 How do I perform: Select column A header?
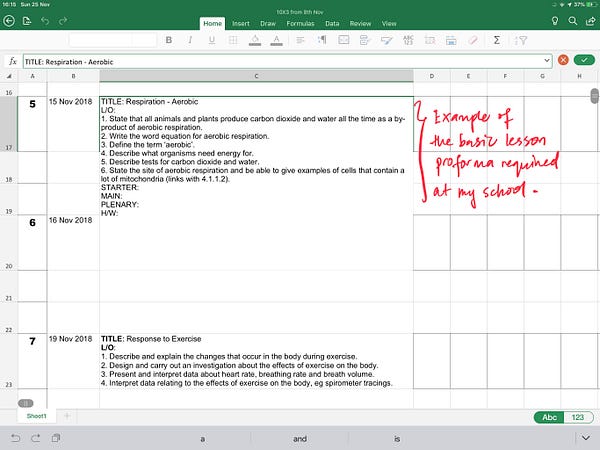pos(33,76)
